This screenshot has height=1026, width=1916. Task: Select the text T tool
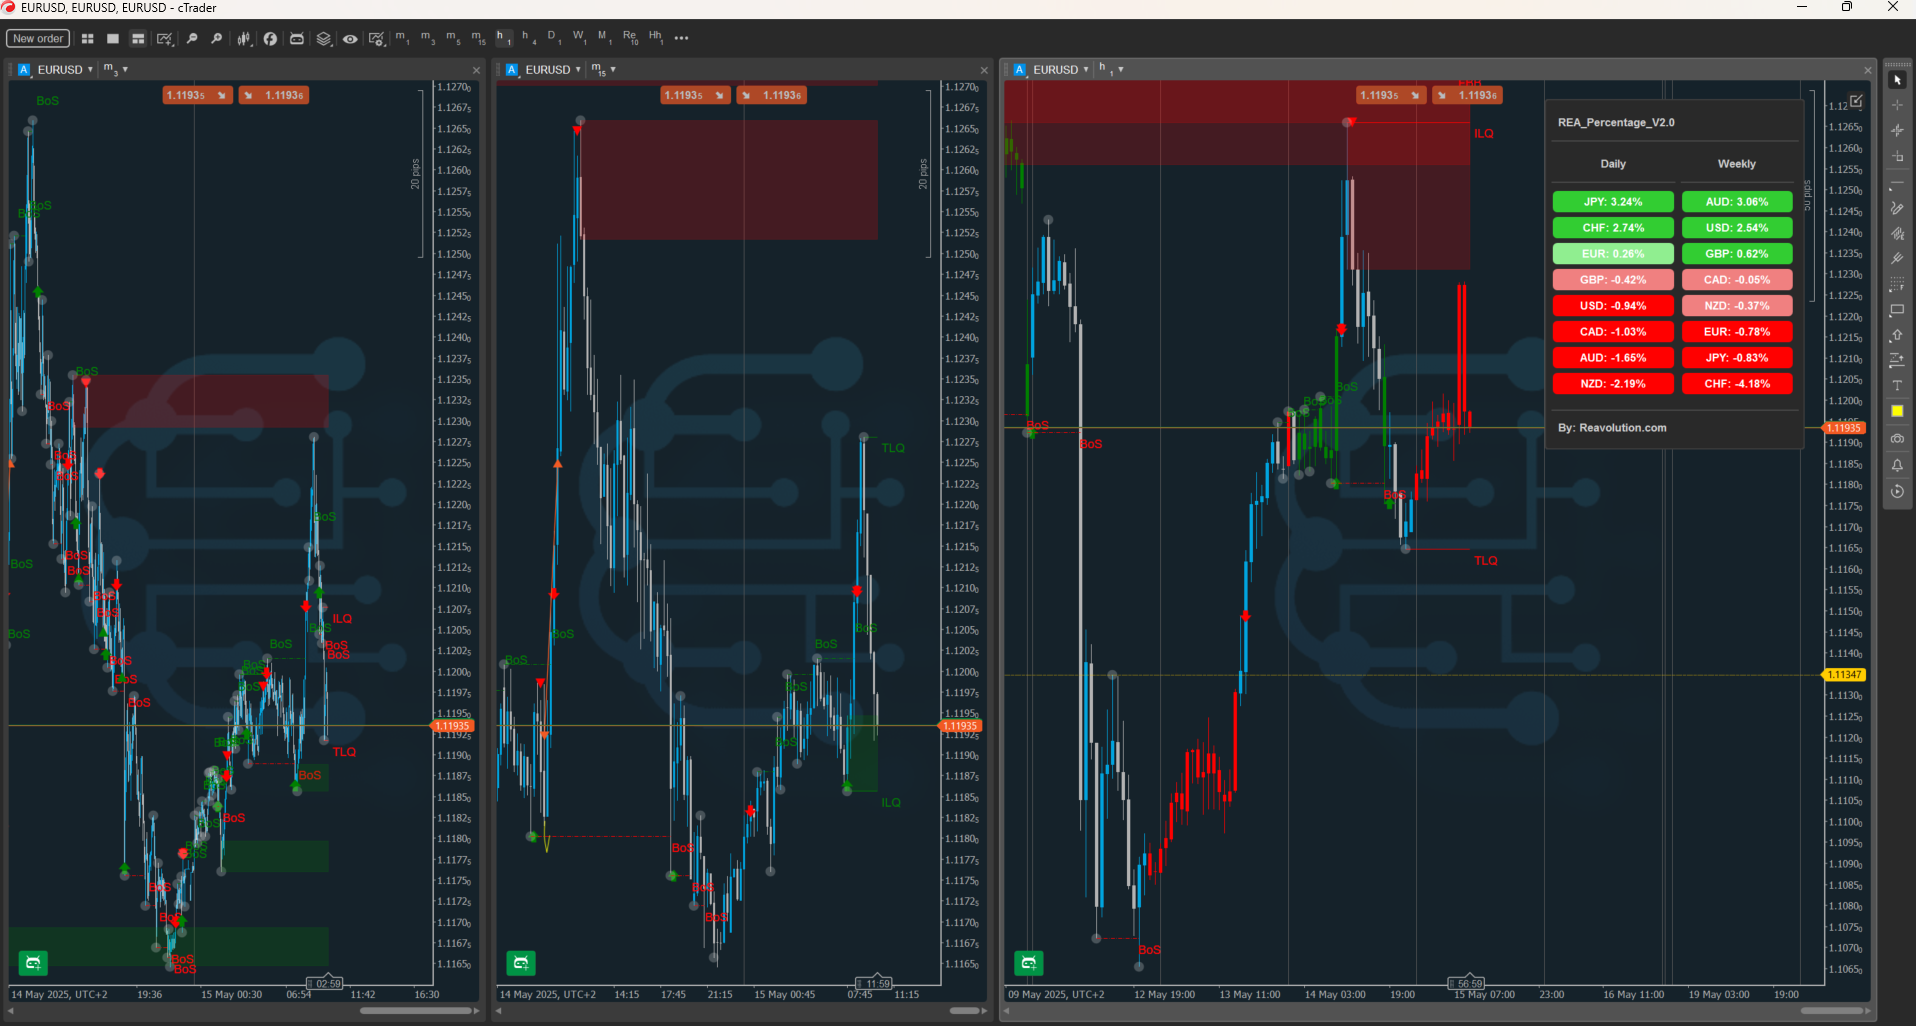(1897, 385)
